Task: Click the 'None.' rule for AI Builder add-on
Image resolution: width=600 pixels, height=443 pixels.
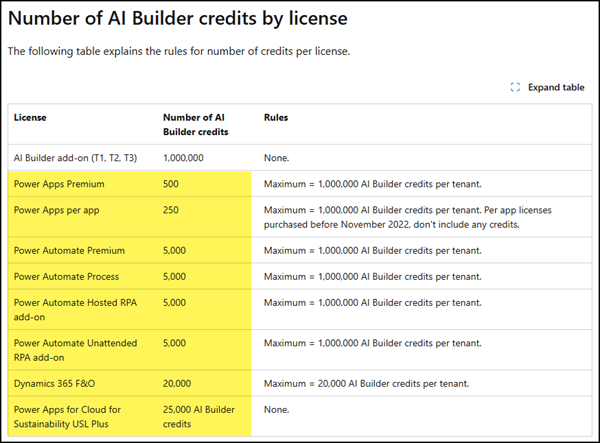Action: (276, 158)
